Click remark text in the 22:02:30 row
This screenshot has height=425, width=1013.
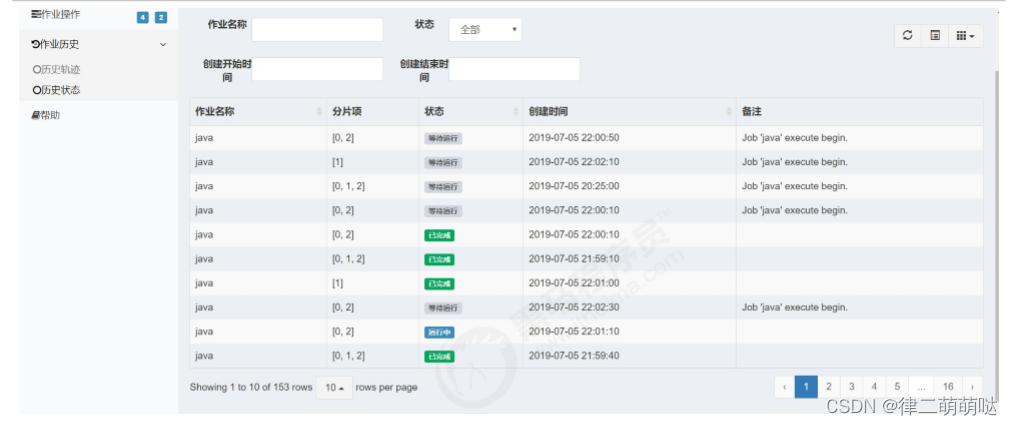pyautogui.click(x=795, y=307)
